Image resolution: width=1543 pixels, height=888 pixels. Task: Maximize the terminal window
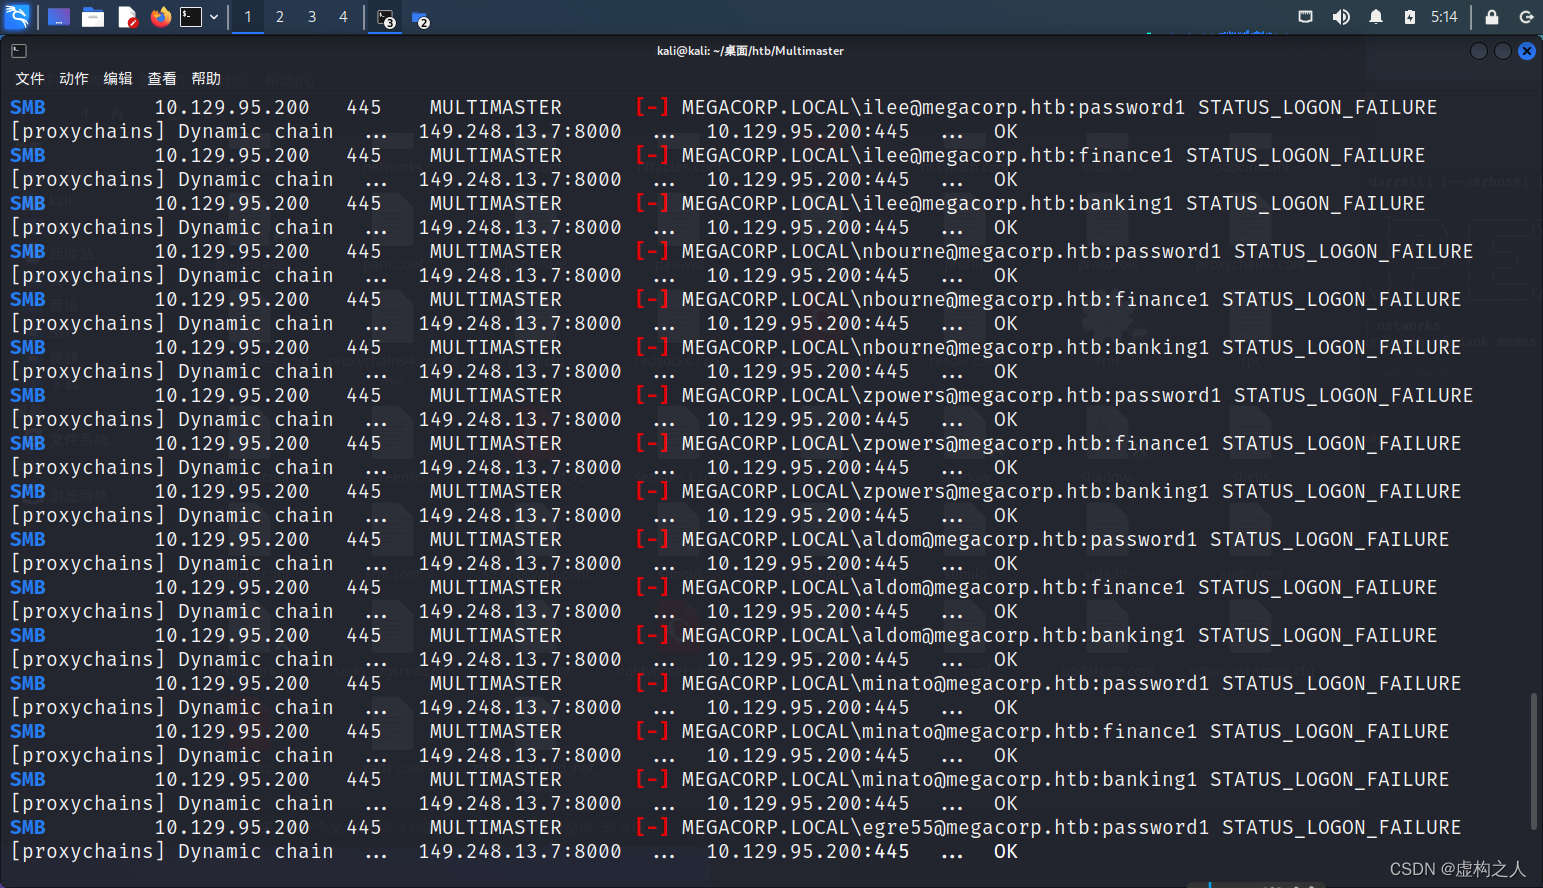point(1503,51)
